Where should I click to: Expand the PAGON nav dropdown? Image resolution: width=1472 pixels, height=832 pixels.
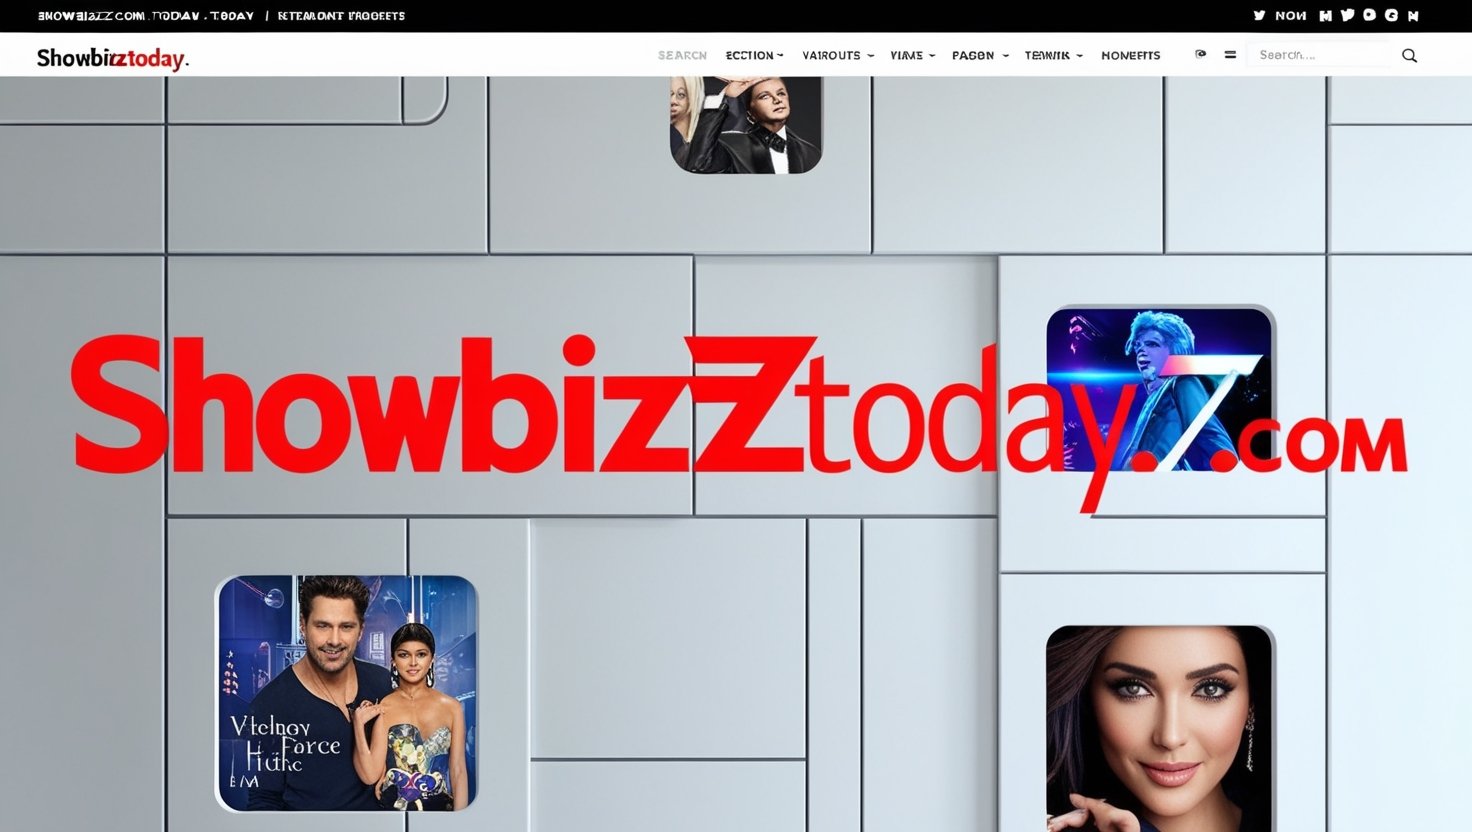[x=980, y=56]
